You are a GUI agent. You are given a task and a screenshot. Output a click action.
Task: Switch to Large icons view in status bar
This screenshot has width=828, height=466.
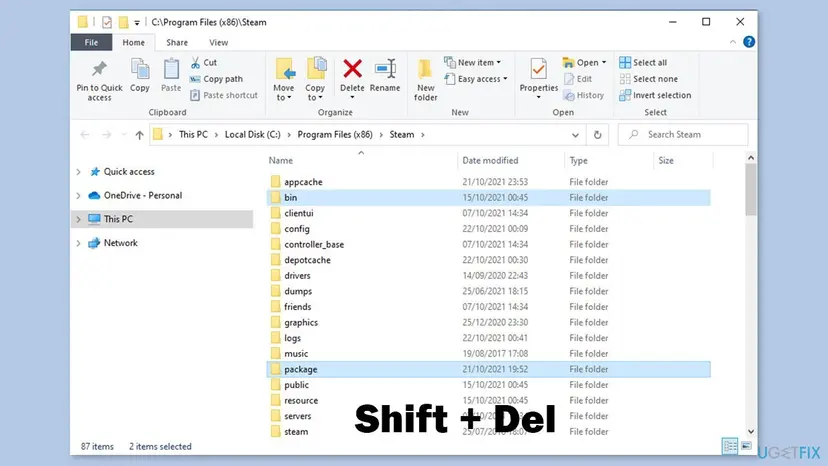tap(746, 446)
